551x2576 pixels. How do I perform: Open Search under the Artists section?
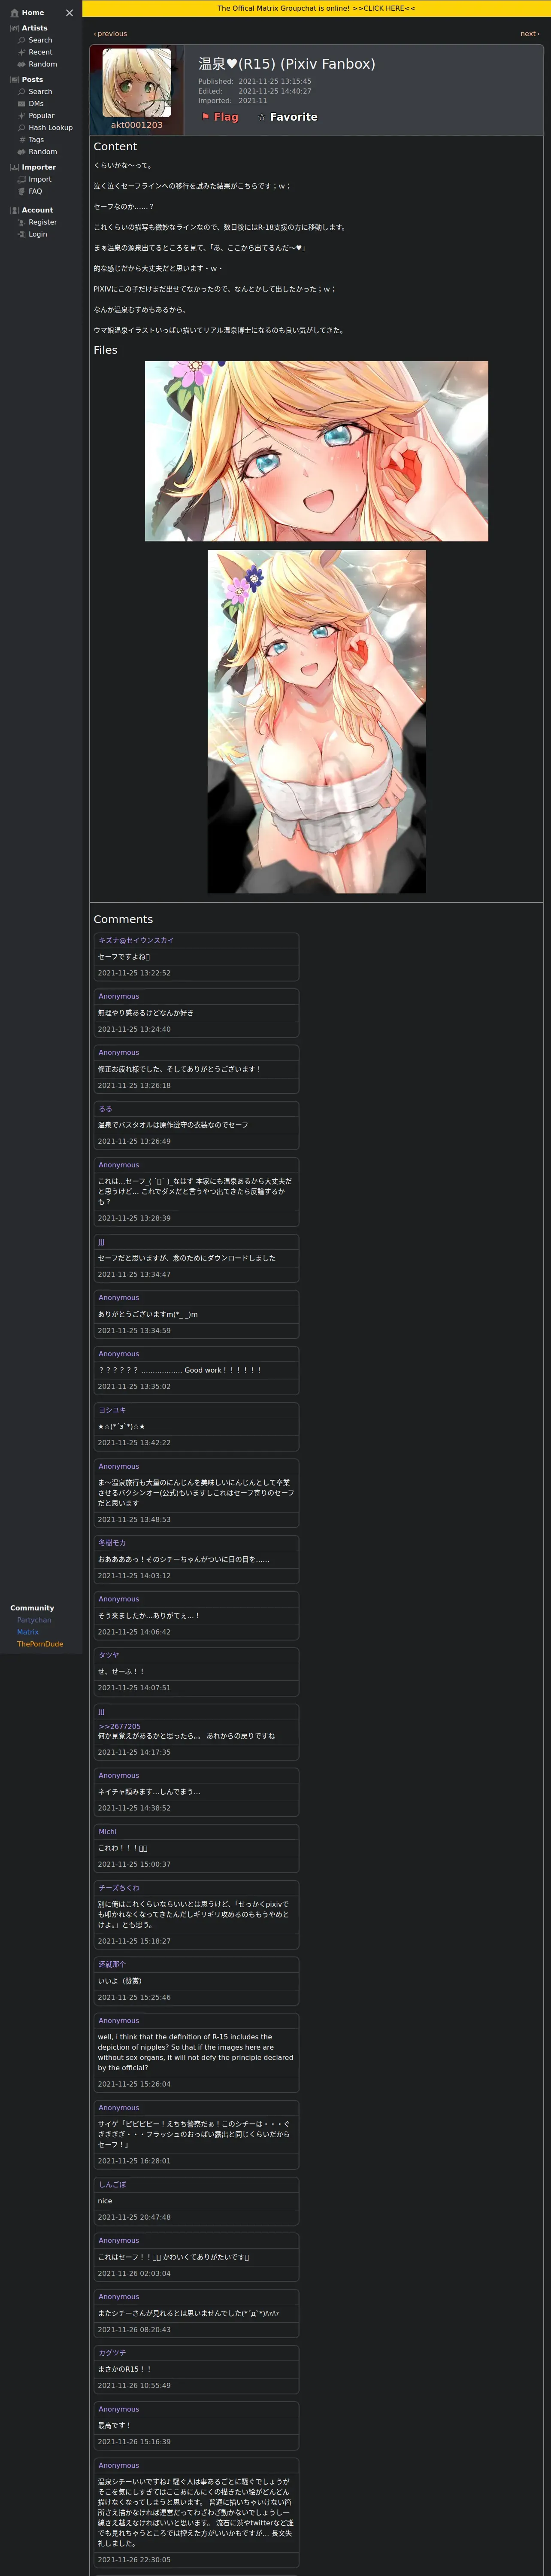coord(40,40)
